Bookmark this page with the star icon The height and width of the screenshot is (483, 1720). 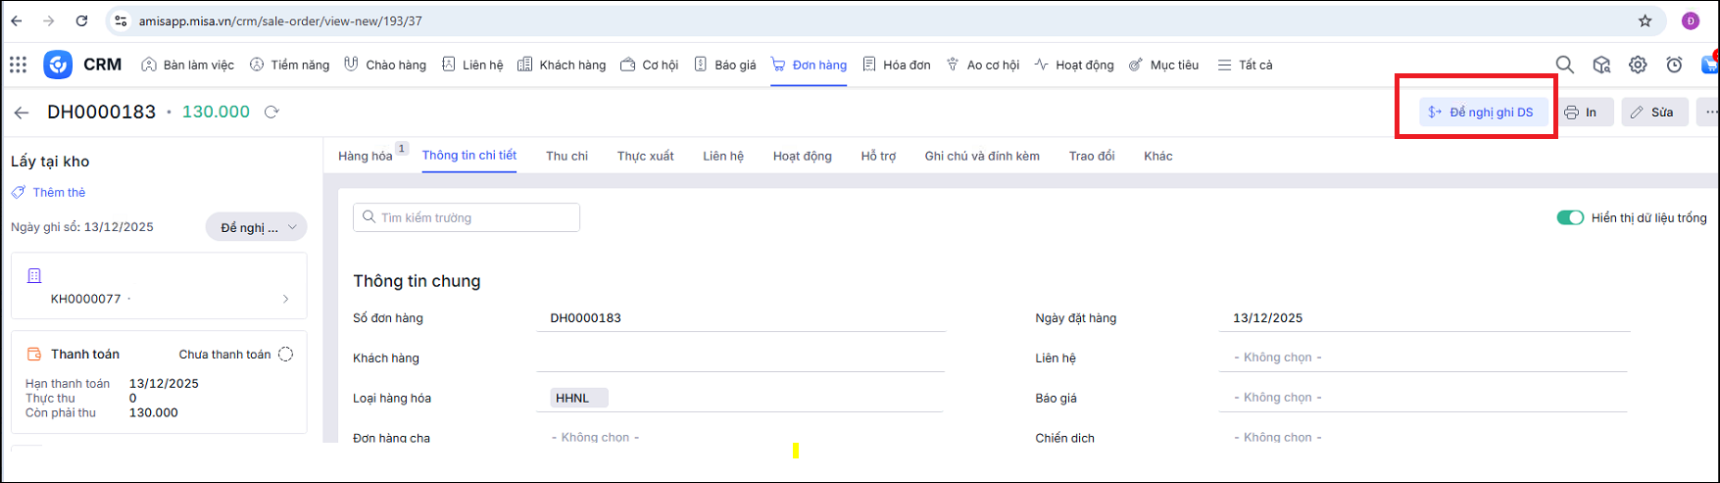(x=1645, y=21)
